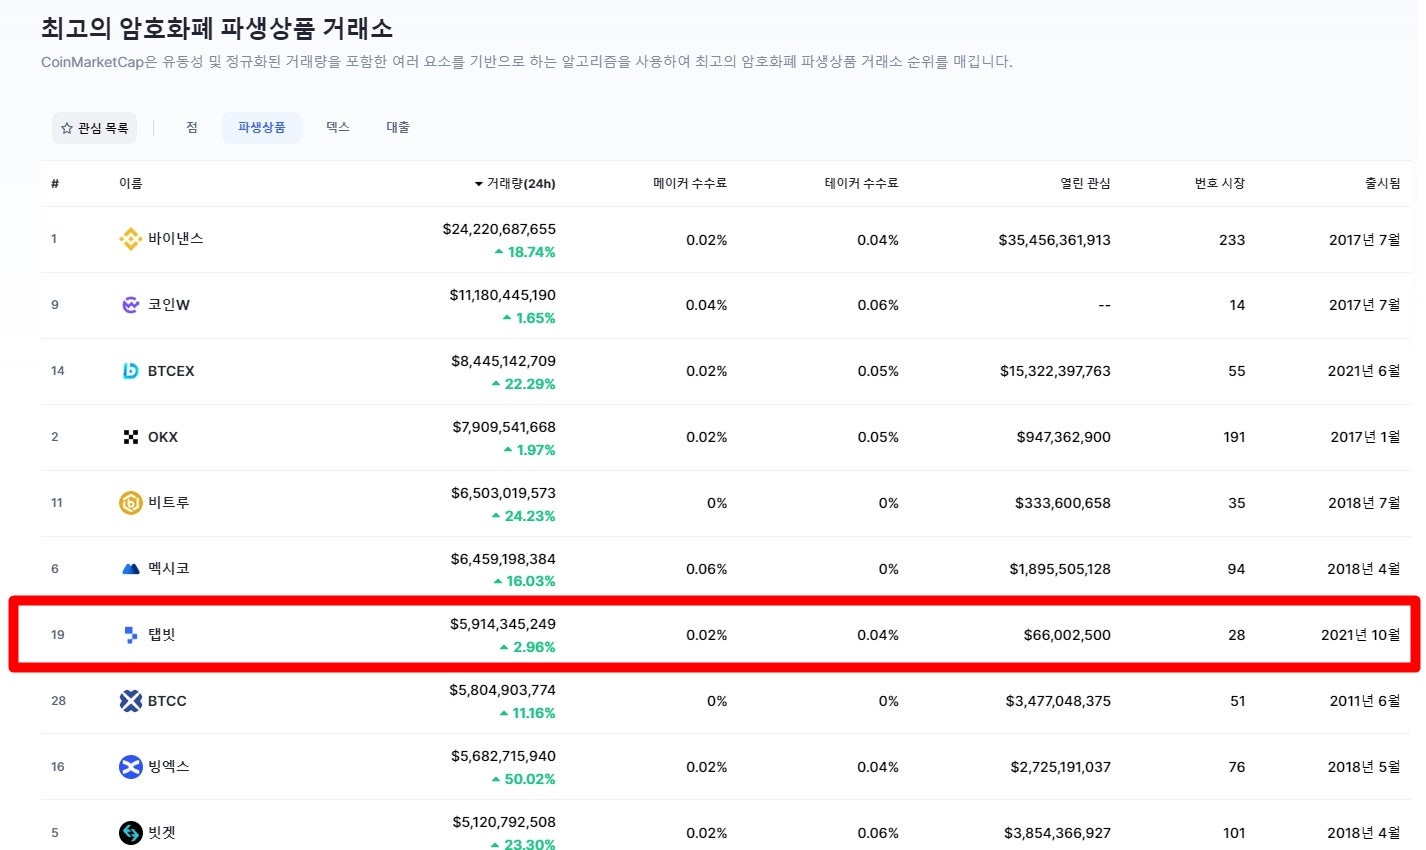
Task: Sort by the 거래량(24h) column header
Action: click(x=515, y=183)
